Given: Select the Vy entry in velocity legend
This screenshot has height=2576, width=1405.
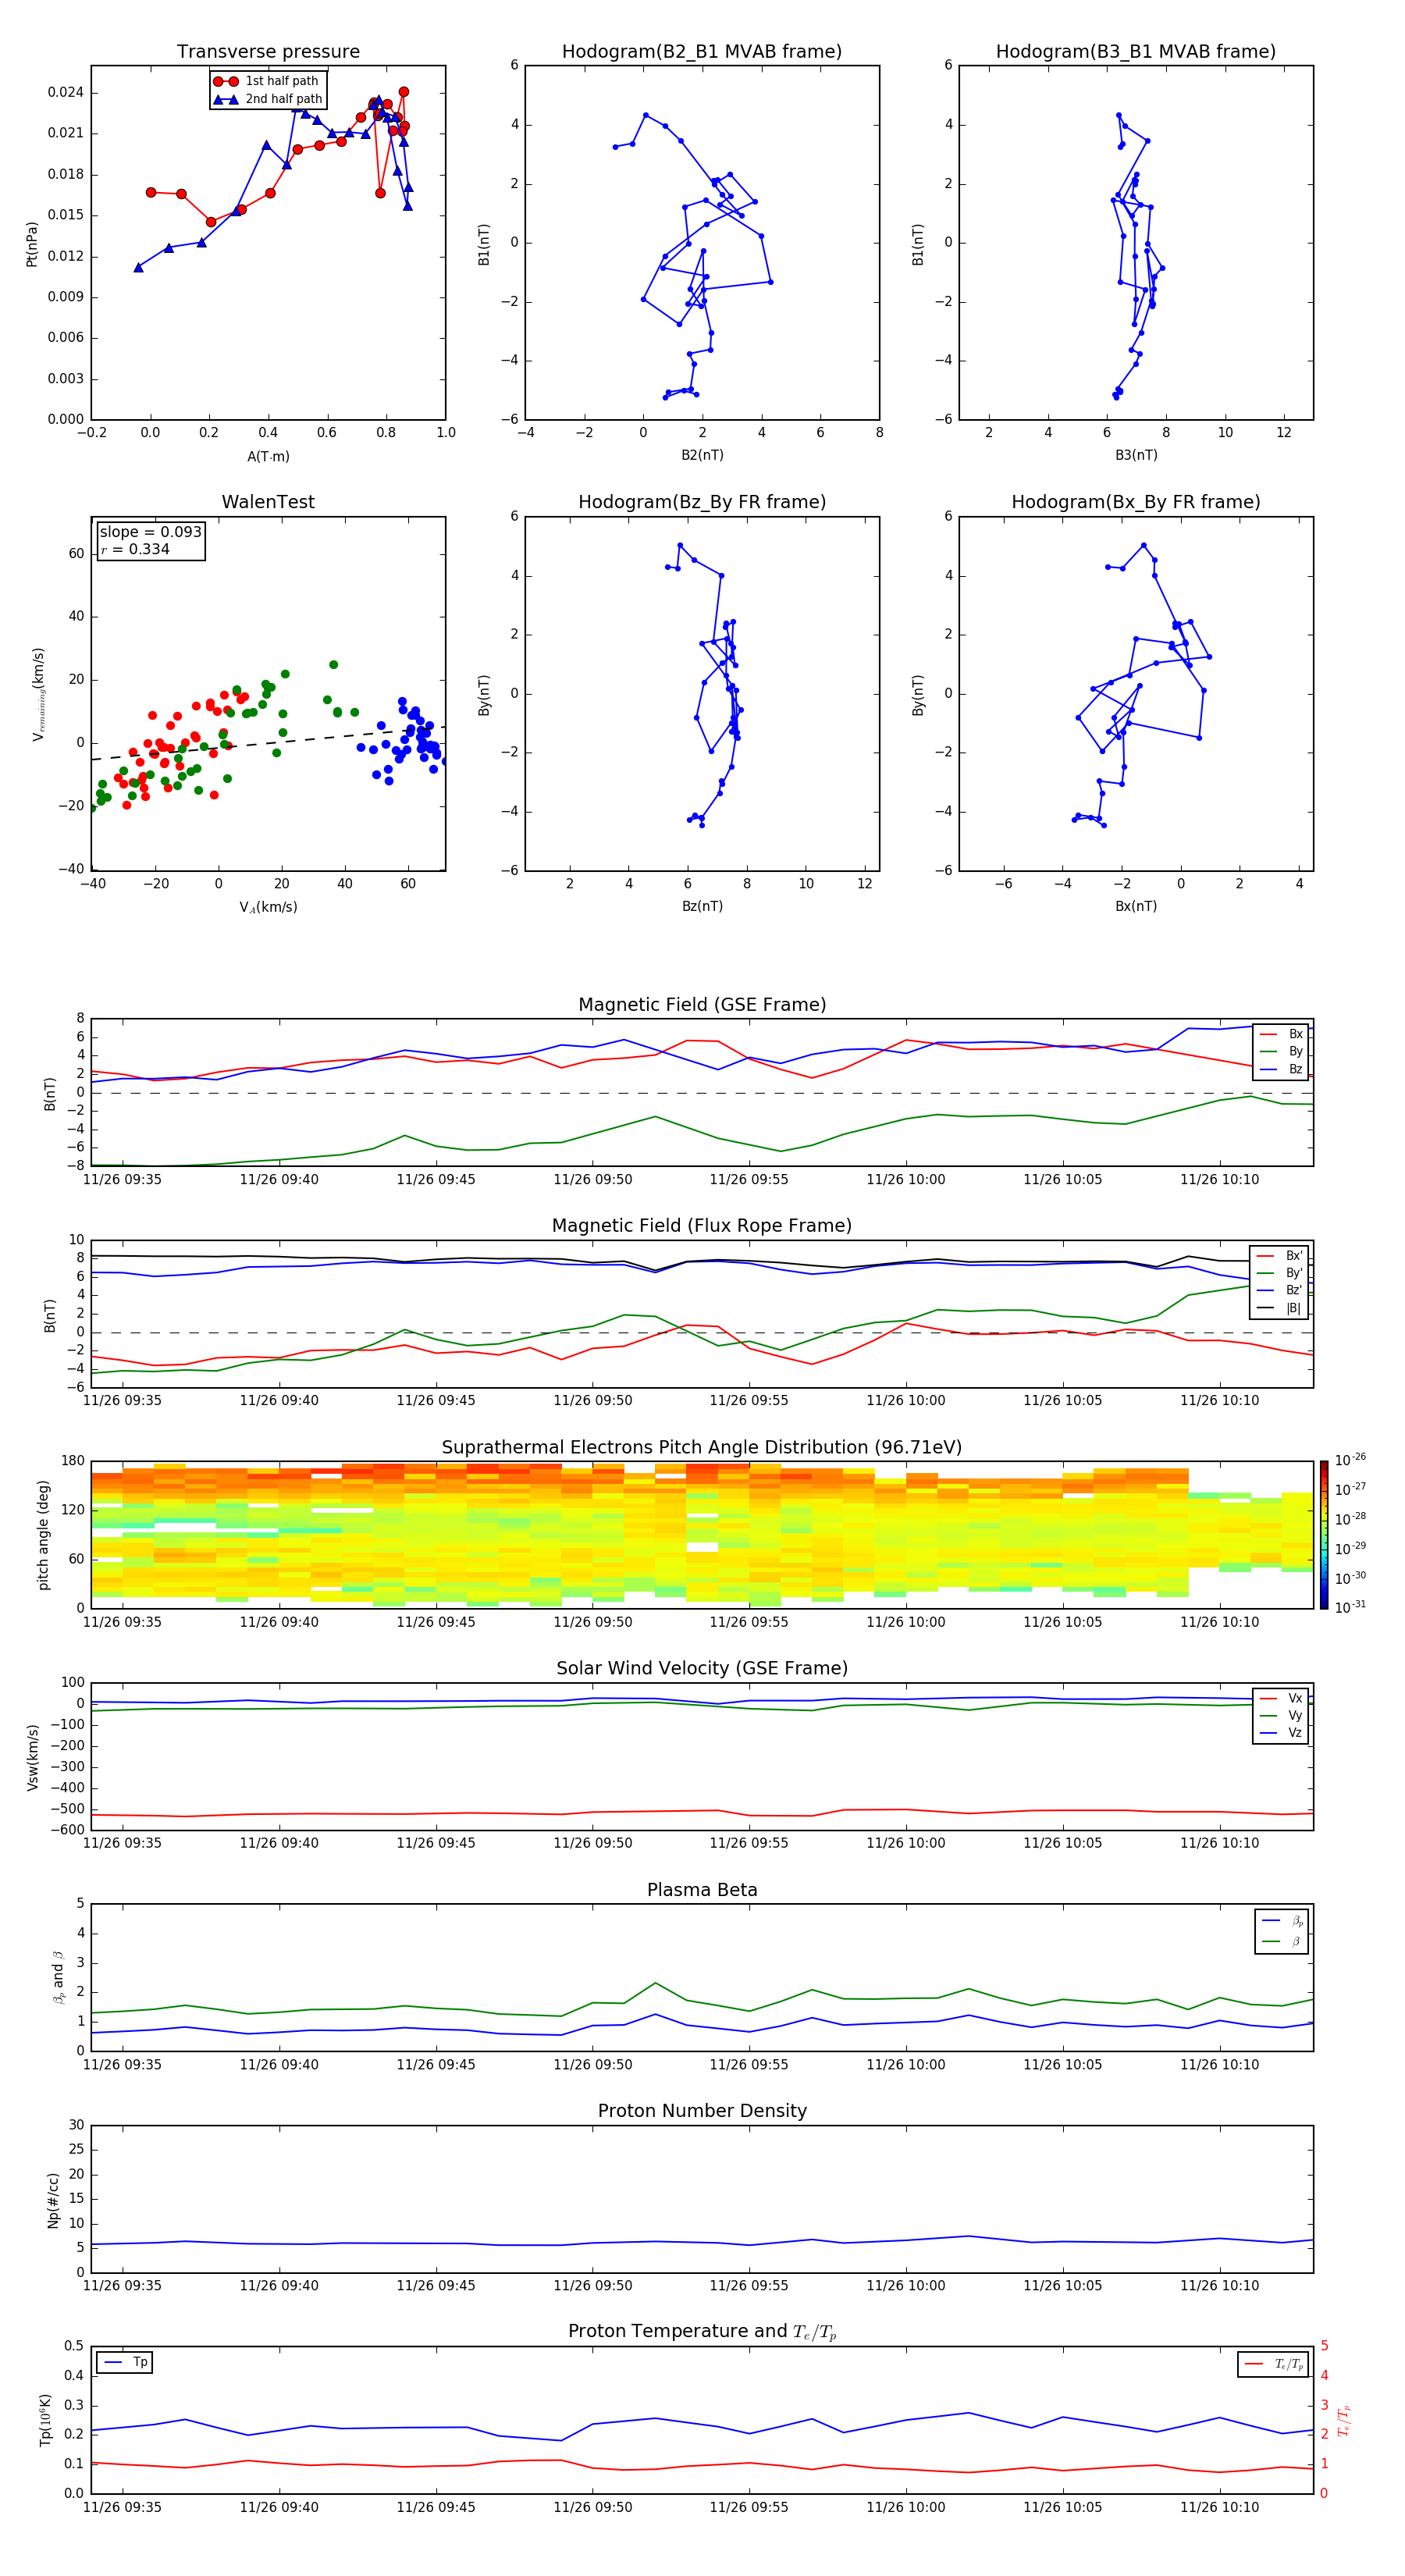Looking at the screenshot, I should [x=1281, y=1715].
